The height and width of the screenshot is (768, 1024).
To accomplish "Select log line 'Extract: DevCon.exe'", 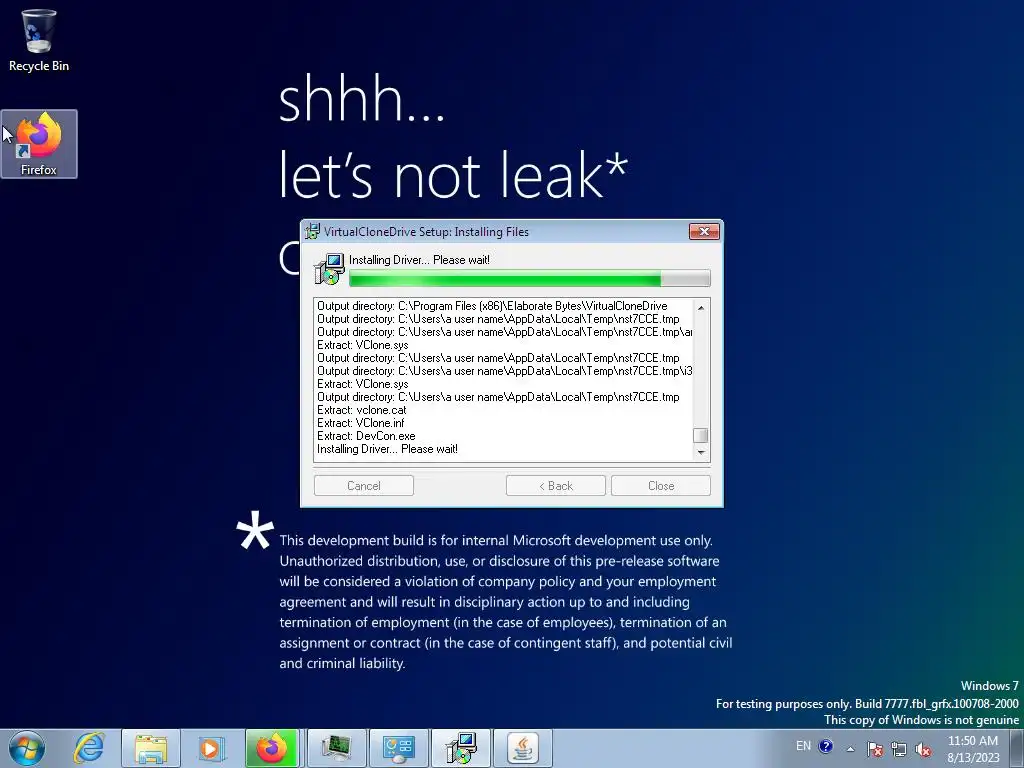I will [x=366, y=436].
